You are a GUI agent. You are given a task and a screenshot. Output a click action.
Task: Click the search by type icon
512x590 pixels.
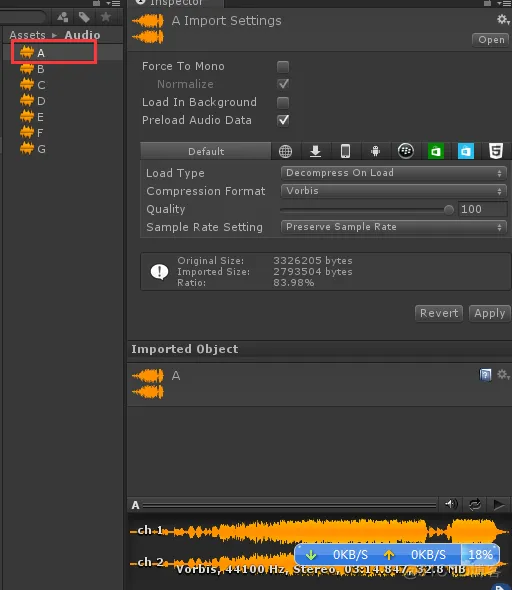click(63, 17)
